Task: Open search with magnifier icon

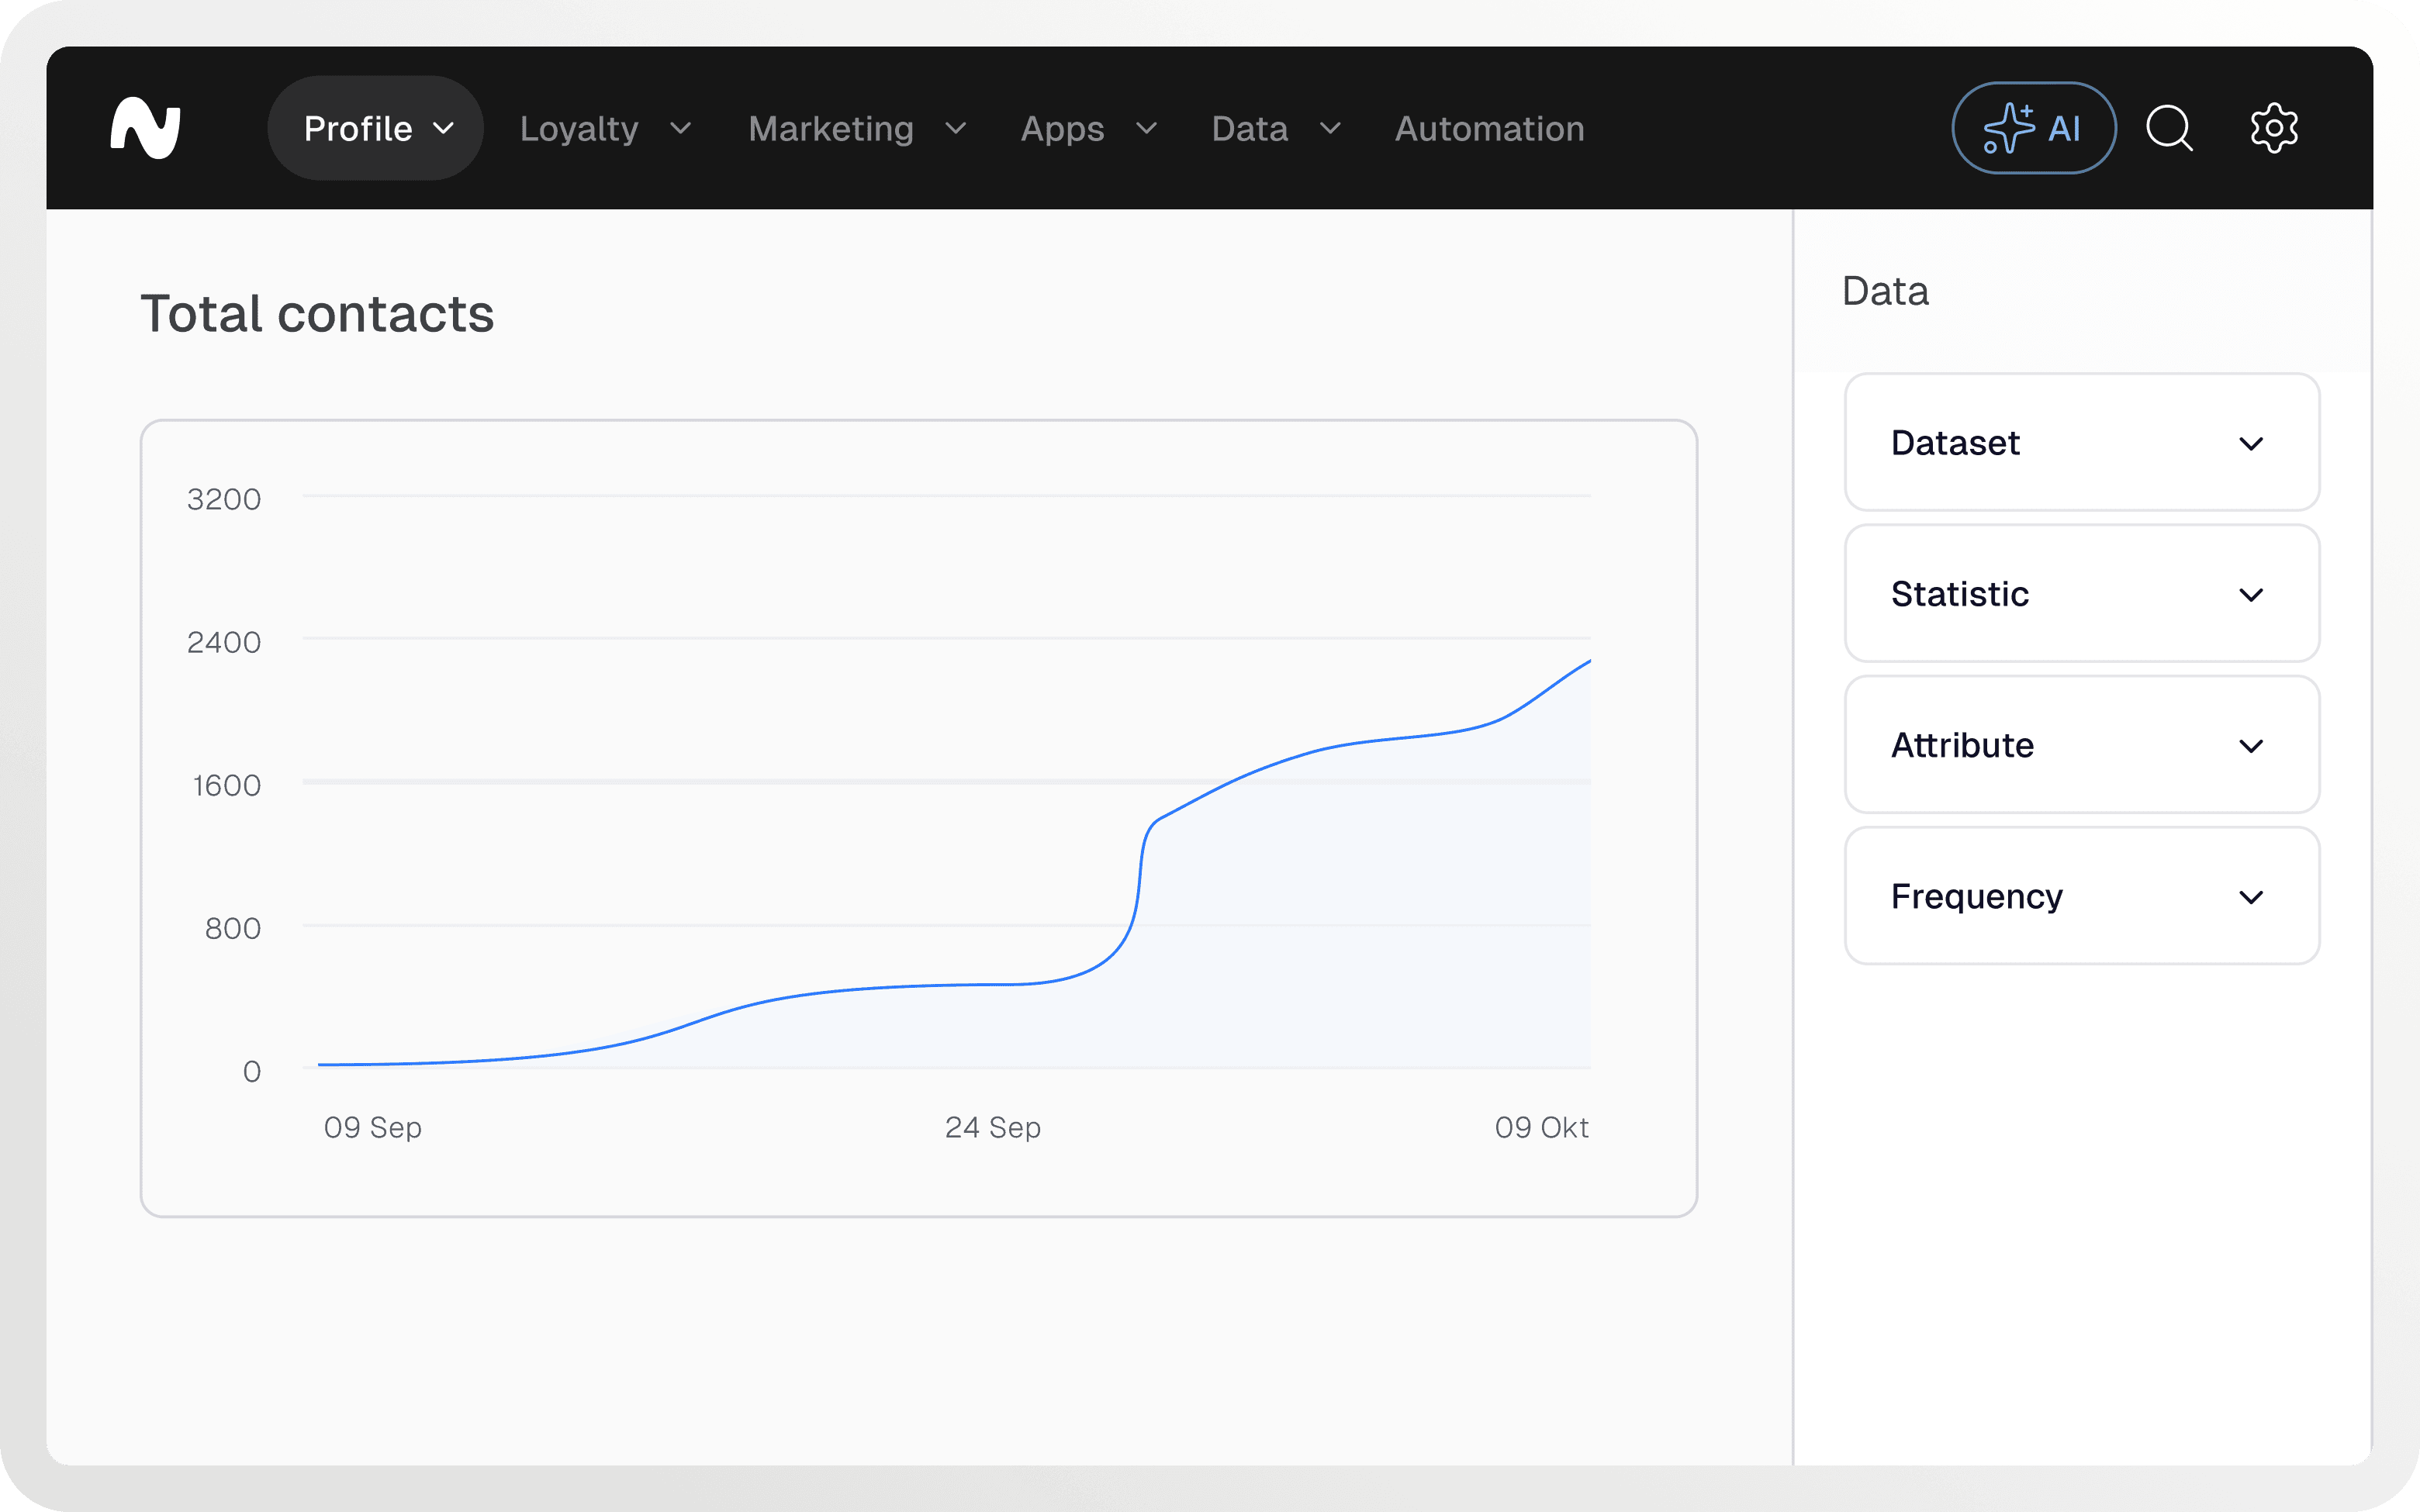Action: pos(2168,128)
